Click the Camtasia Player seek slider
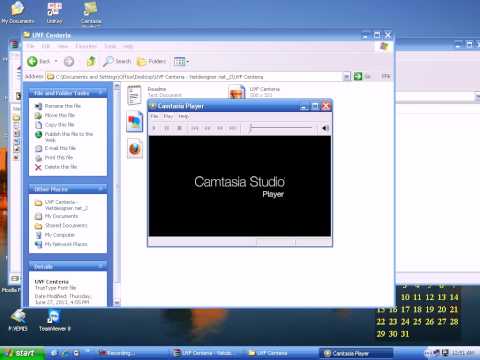Viewport: 480px width, 360px height. pos(281,127)
